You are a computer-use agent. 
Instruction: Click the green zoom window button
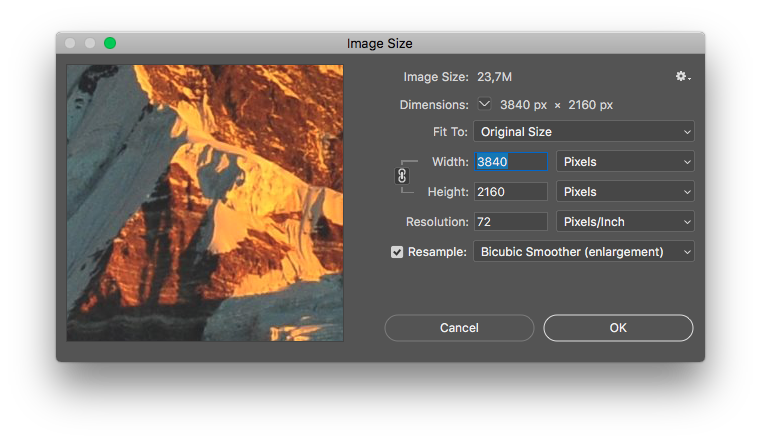pyautogui.click(x=110, y=43)
